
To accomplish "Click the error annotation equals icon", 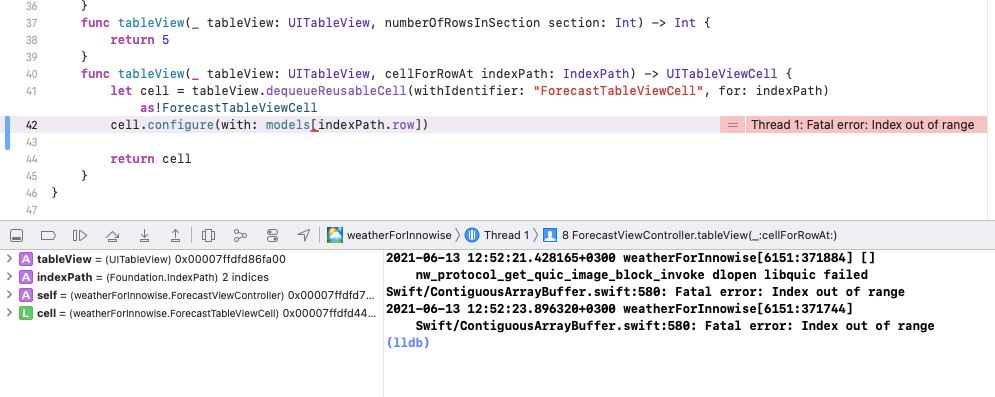I will (x=732, y=125).
